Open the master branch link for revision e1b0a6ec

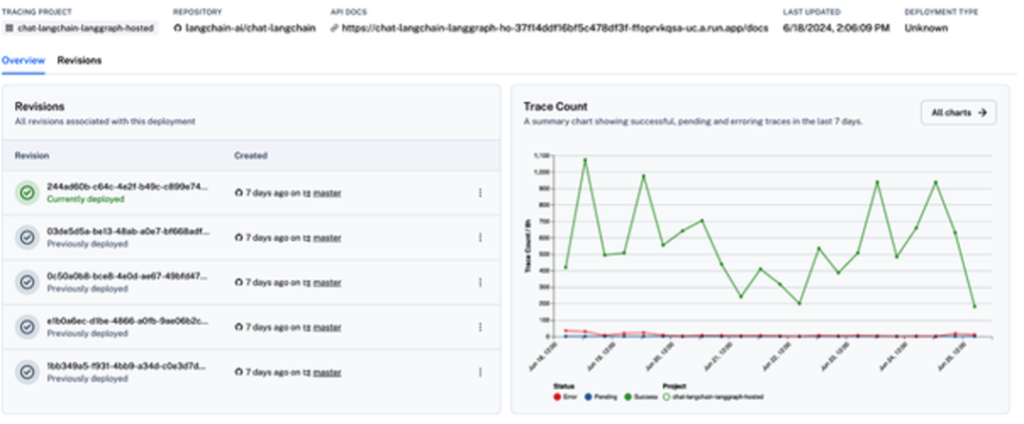327,327
